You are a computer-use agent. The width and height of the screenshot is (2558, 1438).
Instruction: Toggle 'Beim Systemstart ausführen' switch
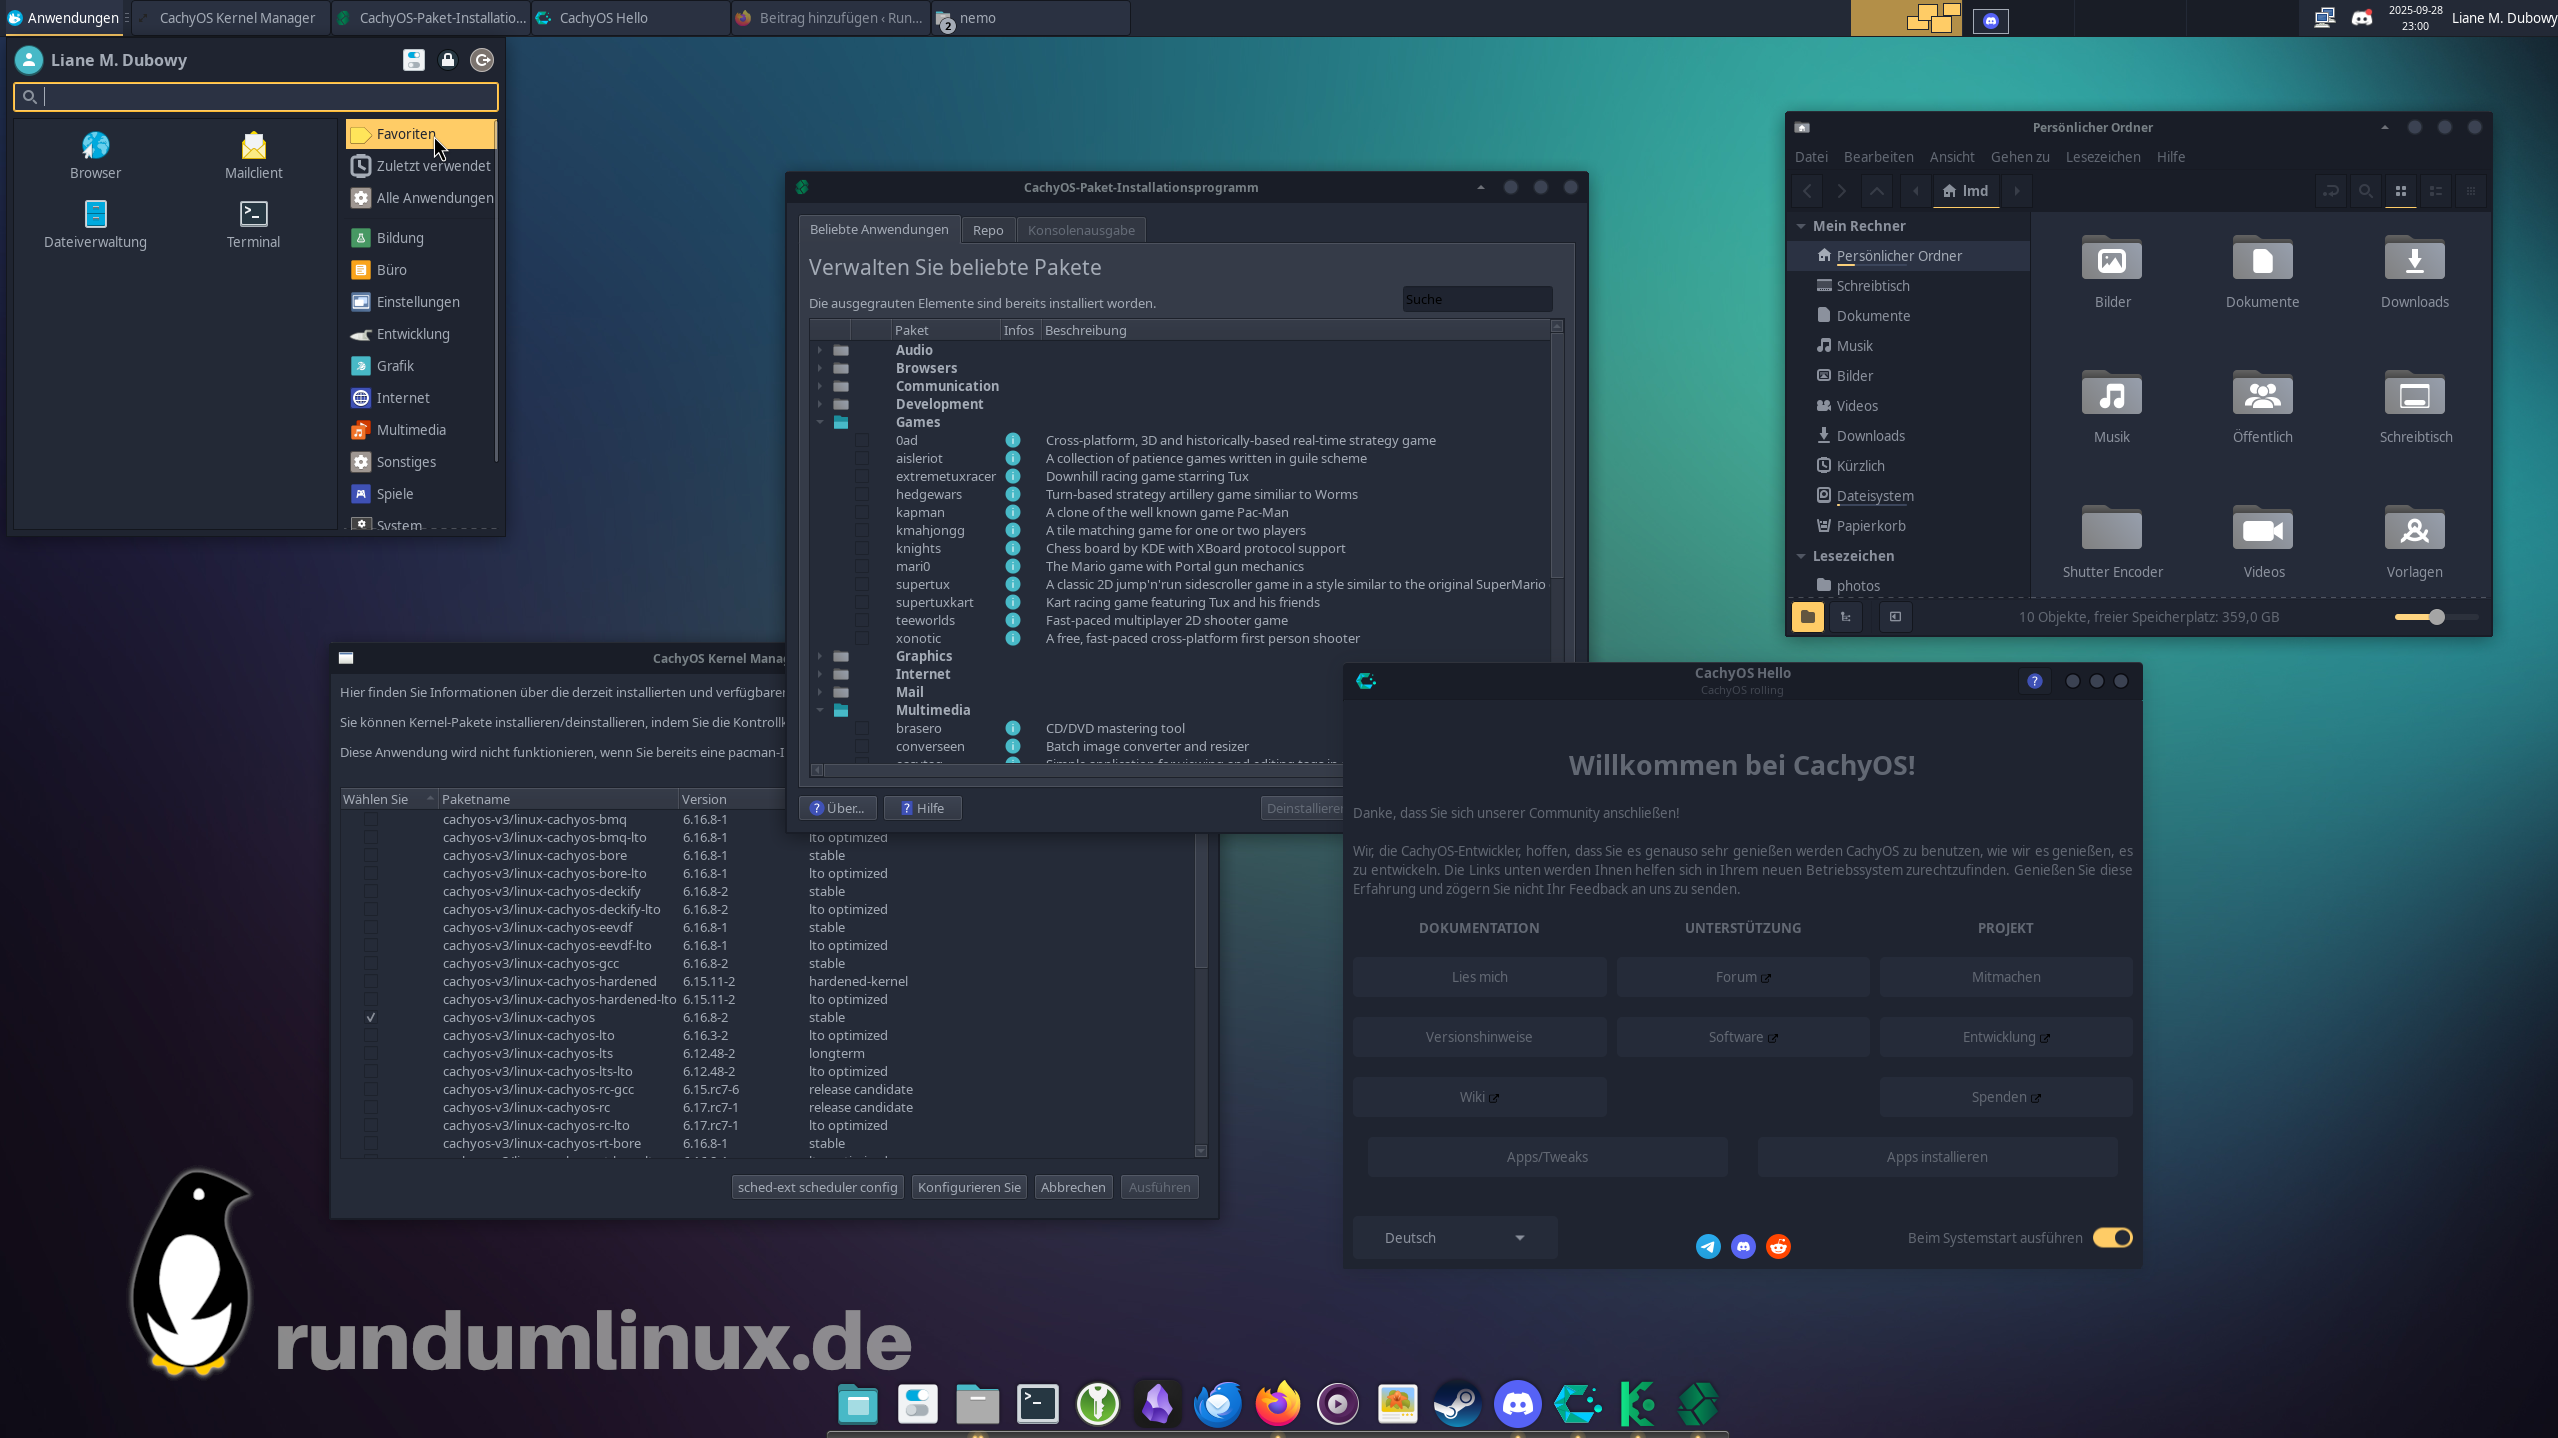[2112, 1238]
